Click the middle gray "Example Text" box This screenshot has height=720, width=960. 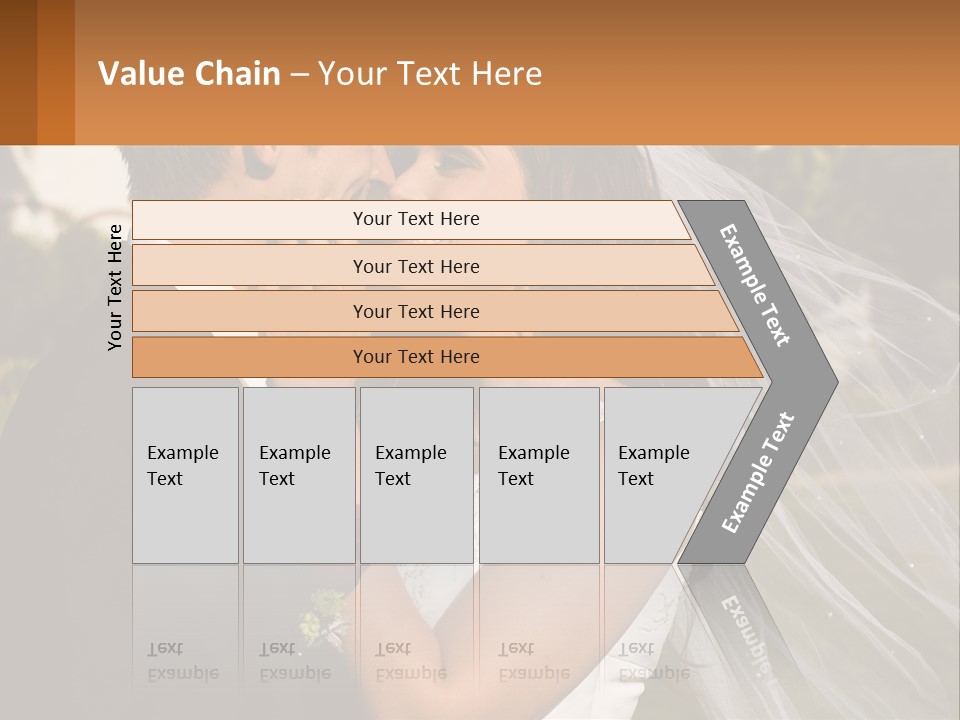coord(416,474)
